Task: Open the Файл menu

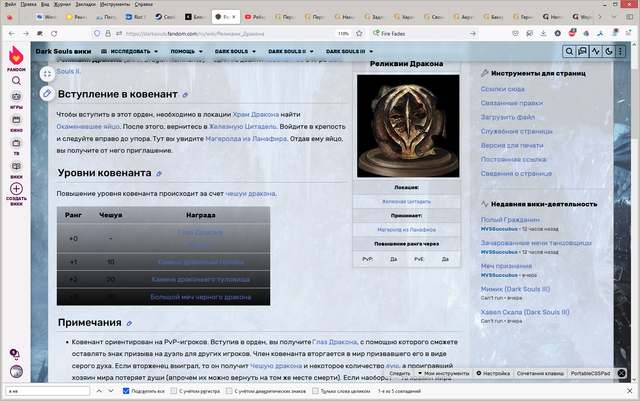Action: coord(10,4)
